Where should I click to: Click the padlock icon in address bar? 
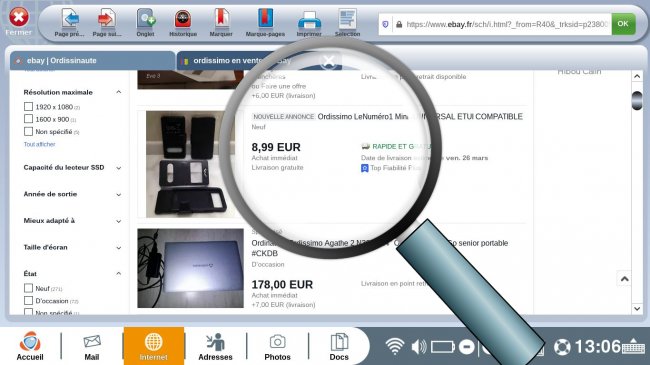pos(399,24)
